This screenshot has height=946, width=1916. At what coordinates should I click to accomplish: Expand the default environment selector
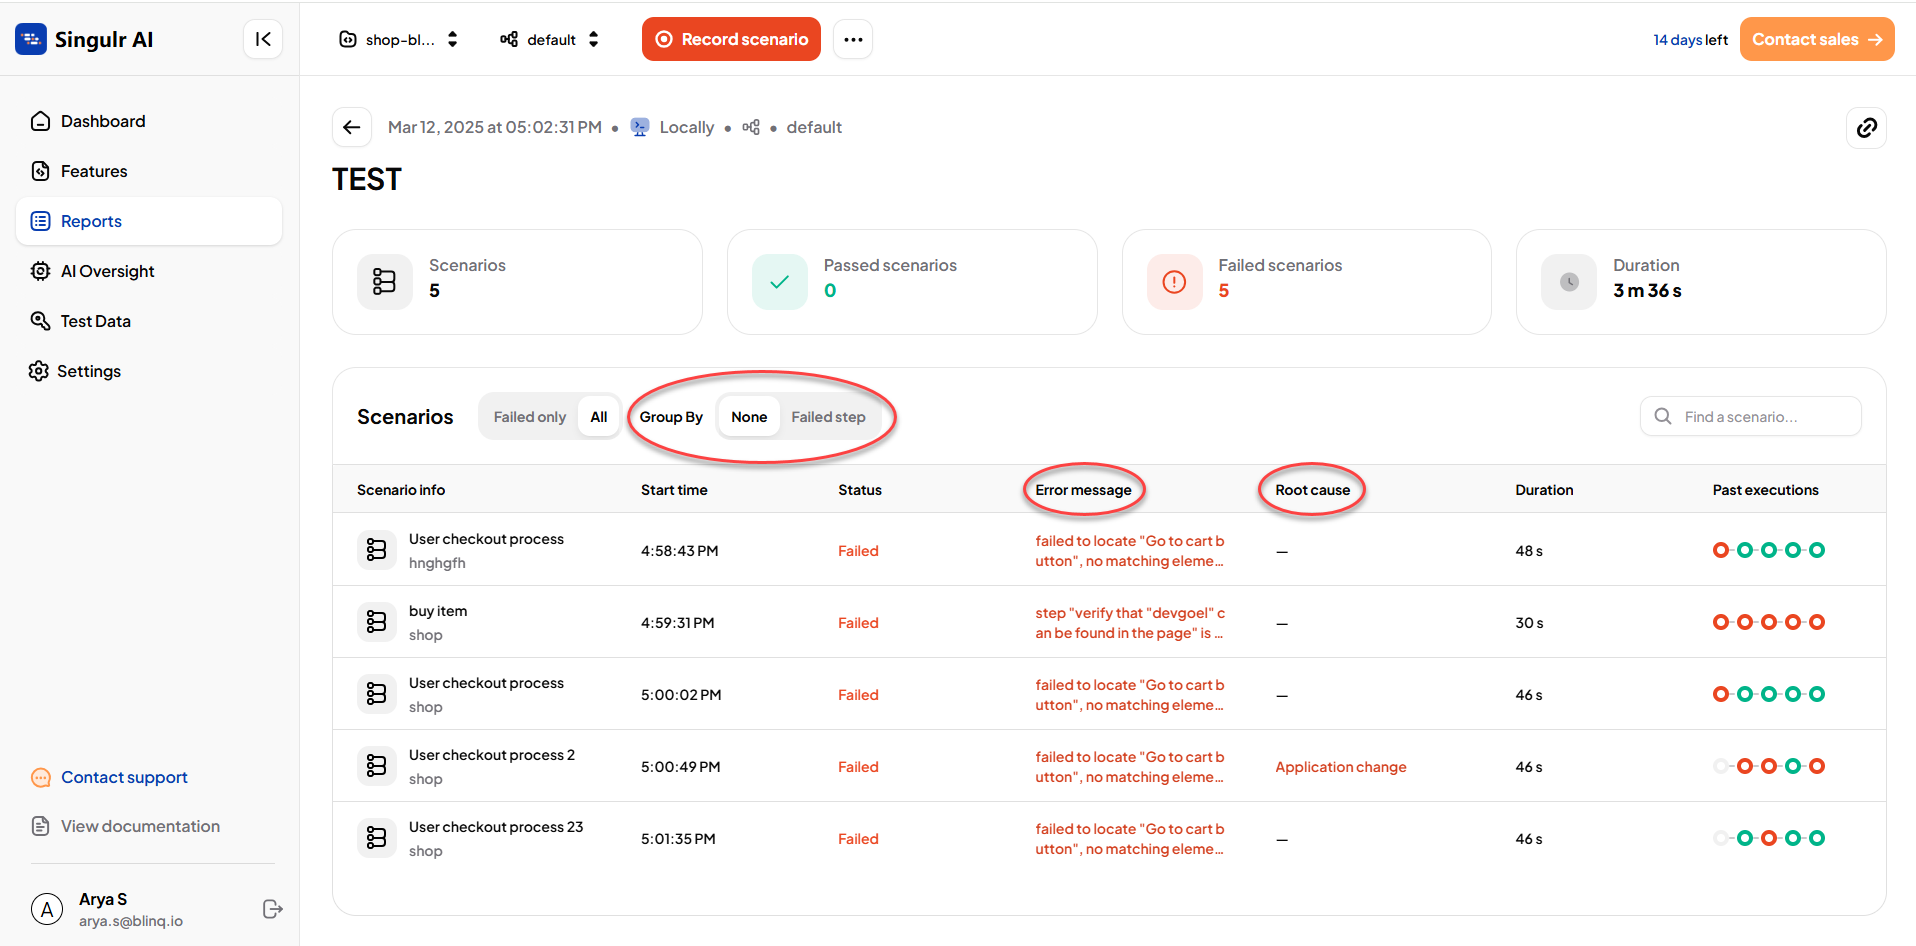(x=550, y=39)
